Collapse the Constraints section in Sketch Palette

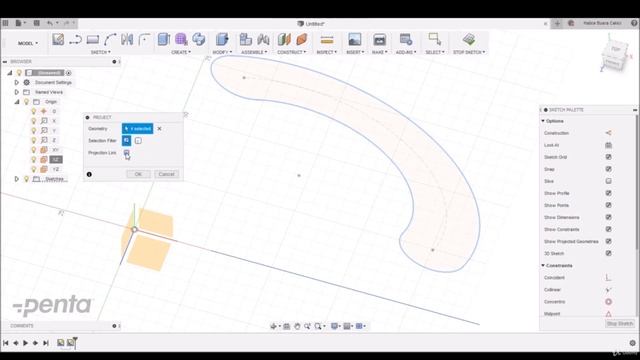point(543,266)
